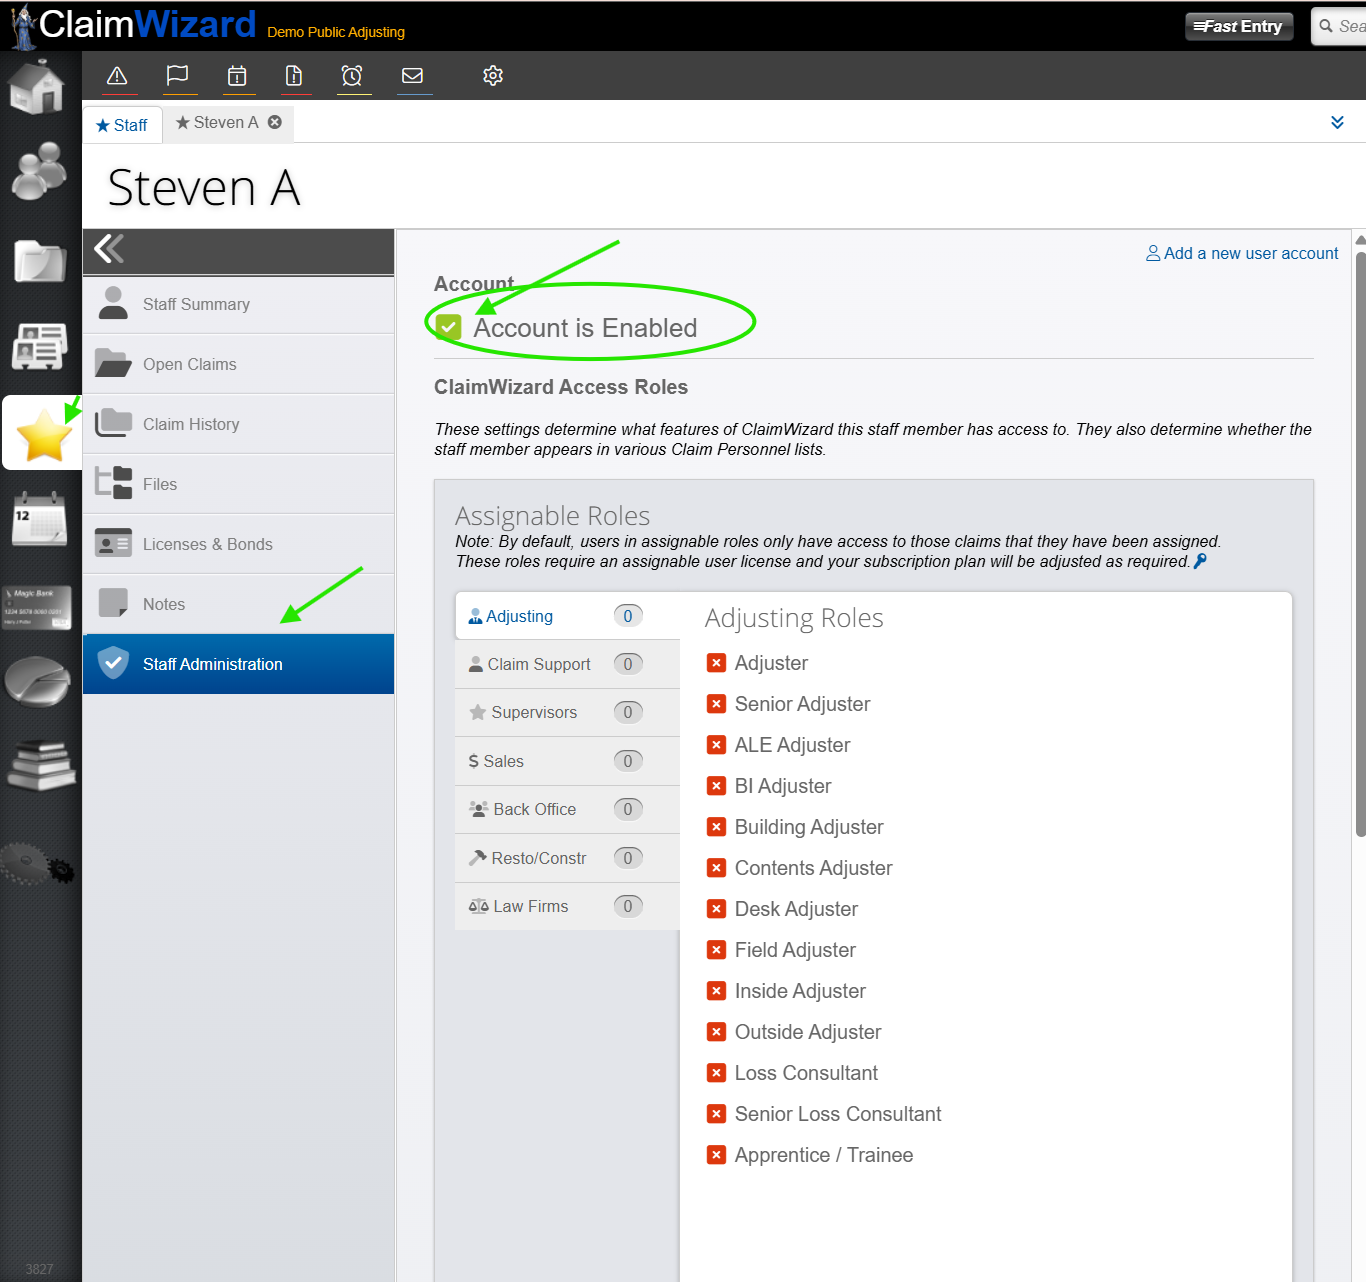Image resolution: width=1366 pixels, height=1282 pixels.
Task: Click the key icon after subscription note
Action: point(1200,562)
